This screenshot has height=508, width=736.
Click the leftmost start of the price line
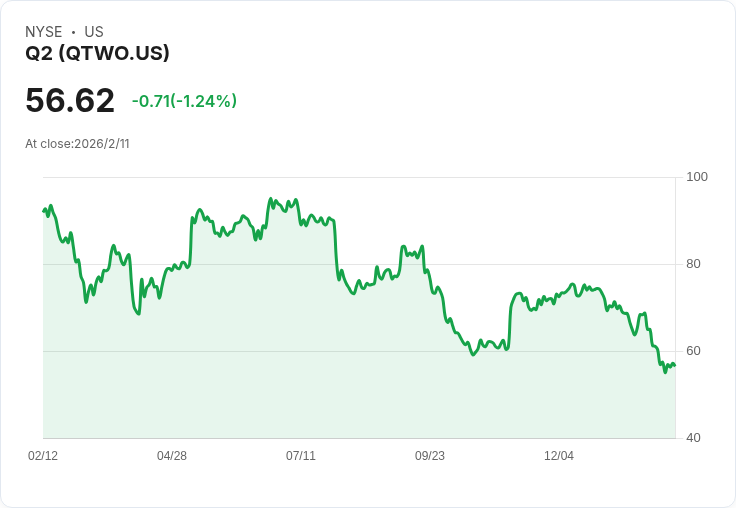tap(43, 210)
